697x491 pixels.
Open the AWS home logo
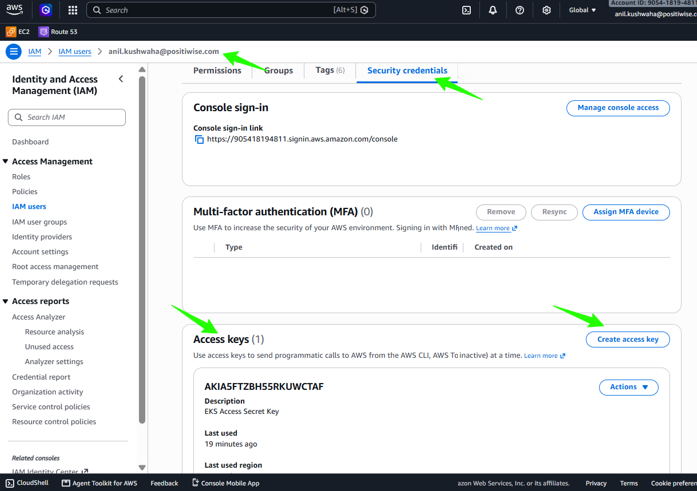click(15, 9)
